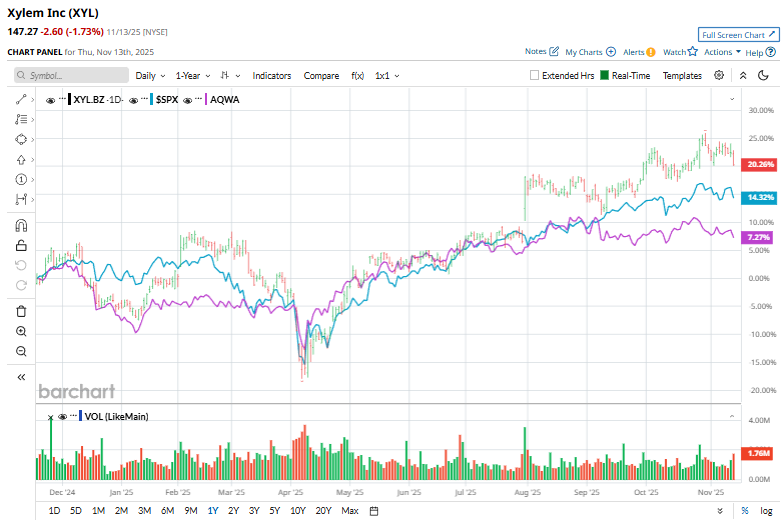This screenshot has width=782, height=522.
Task: Click the Alerts exclamation icon
Action: 650,52
